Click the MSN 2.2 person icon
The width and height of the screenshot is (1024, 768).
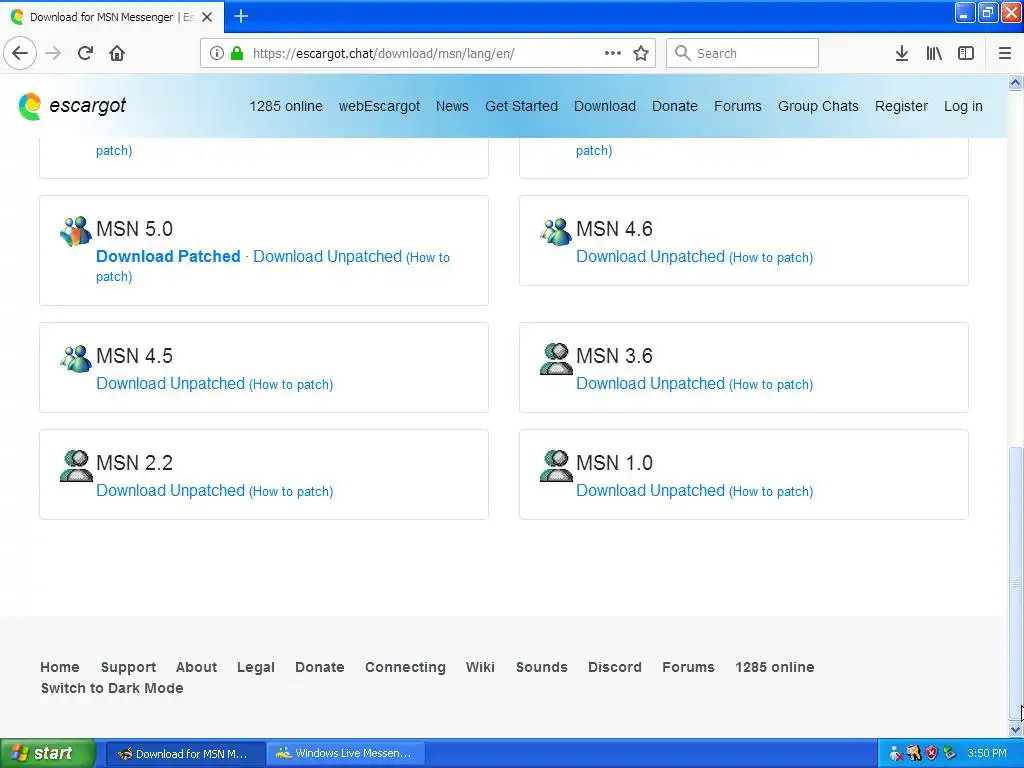[76, 465]
